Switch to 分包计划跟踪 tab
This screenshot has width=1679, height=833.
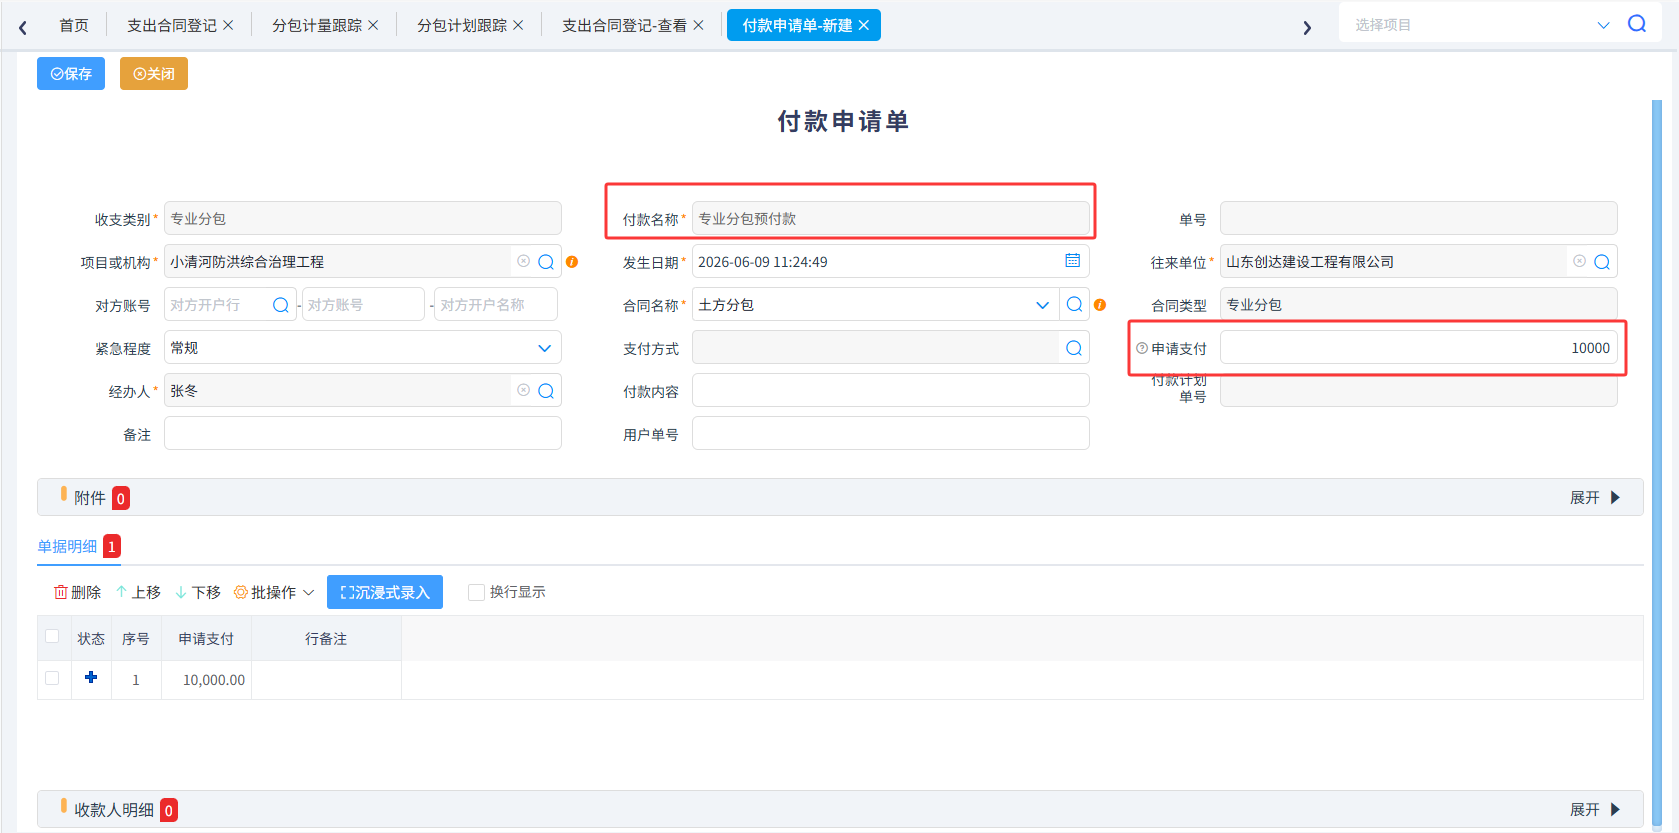click(x=462, y=25)
